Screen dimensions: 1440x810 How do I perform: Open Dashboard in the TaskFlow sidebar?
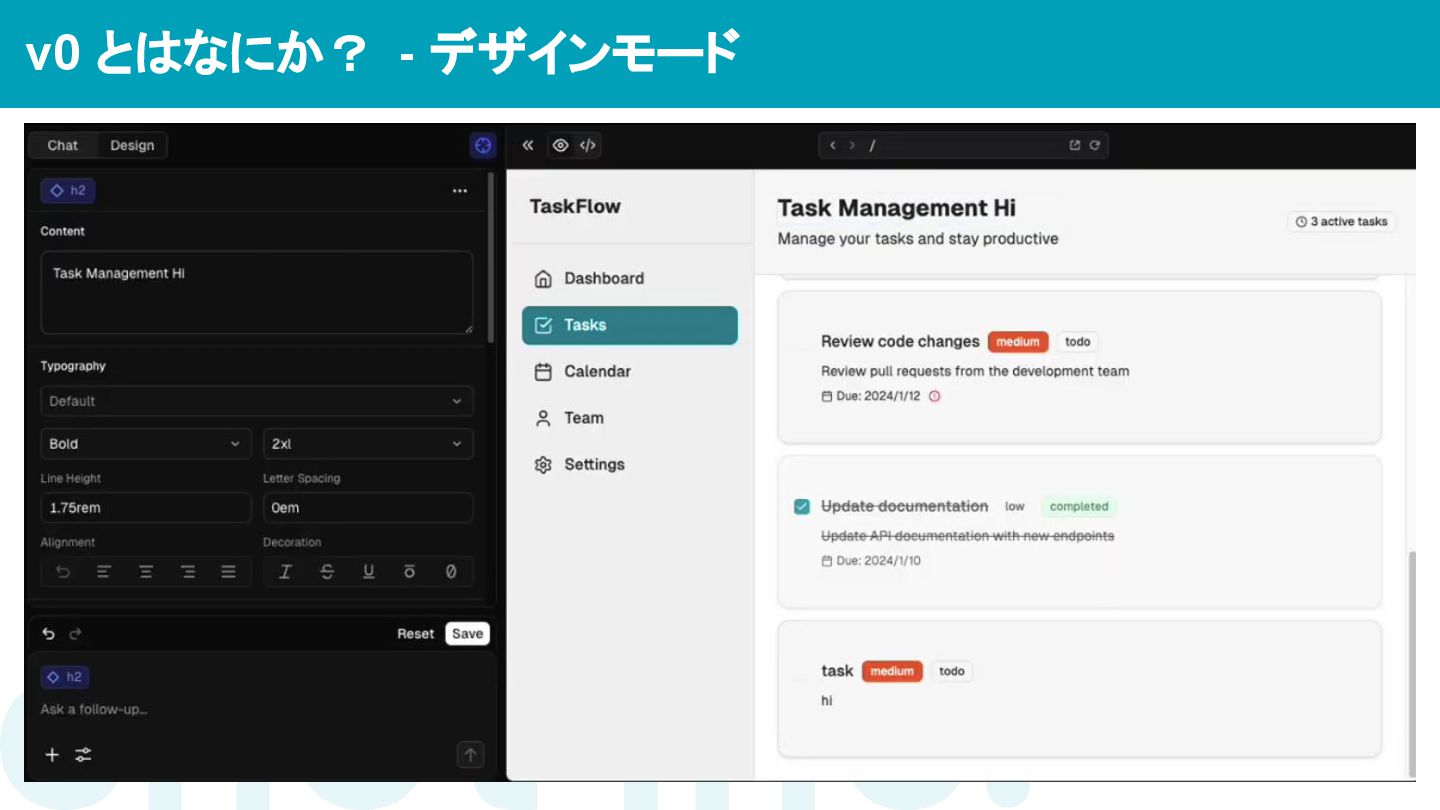point(630,279)
